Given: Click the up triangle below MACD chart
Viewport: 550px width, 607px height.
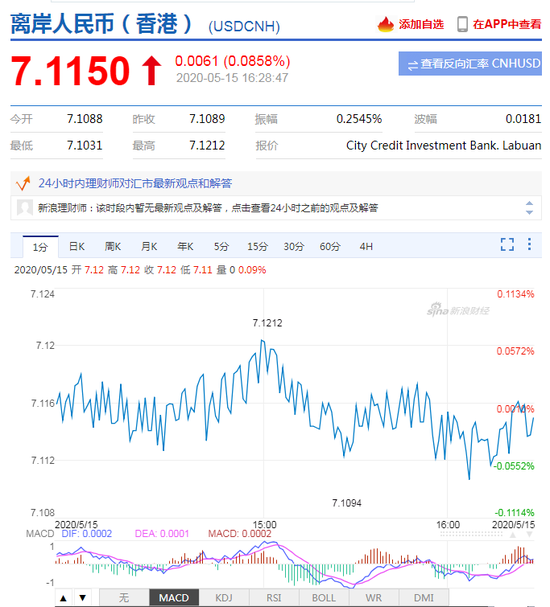Looking at the screenshot, I should (63, 598).
